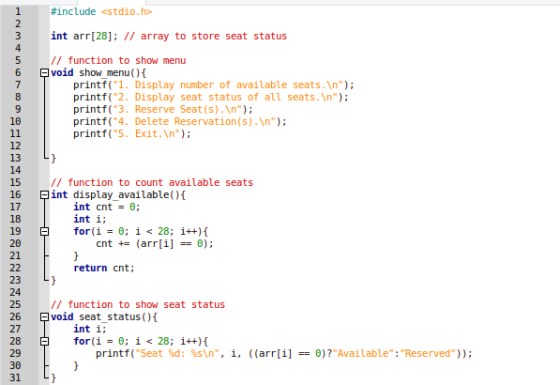Click the 'int i;' declaration on line 27
560x385 pixels.
click(90, 329)
